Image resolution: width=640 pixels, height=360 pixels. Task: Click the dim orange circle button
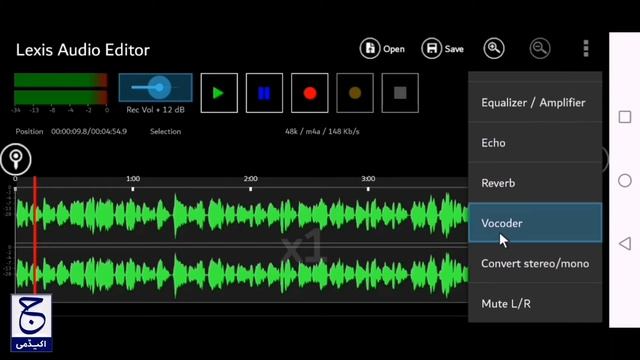(355, 93)
